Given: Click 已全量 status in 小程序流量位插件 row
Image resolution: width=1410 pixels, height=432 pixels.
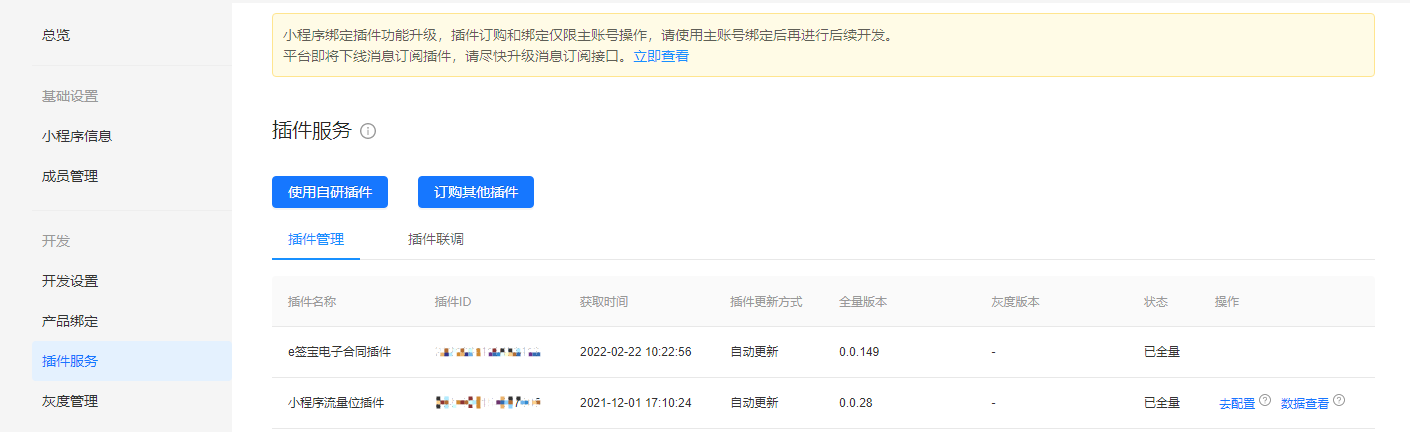Looking at the screenshot, I should 1162,403.
